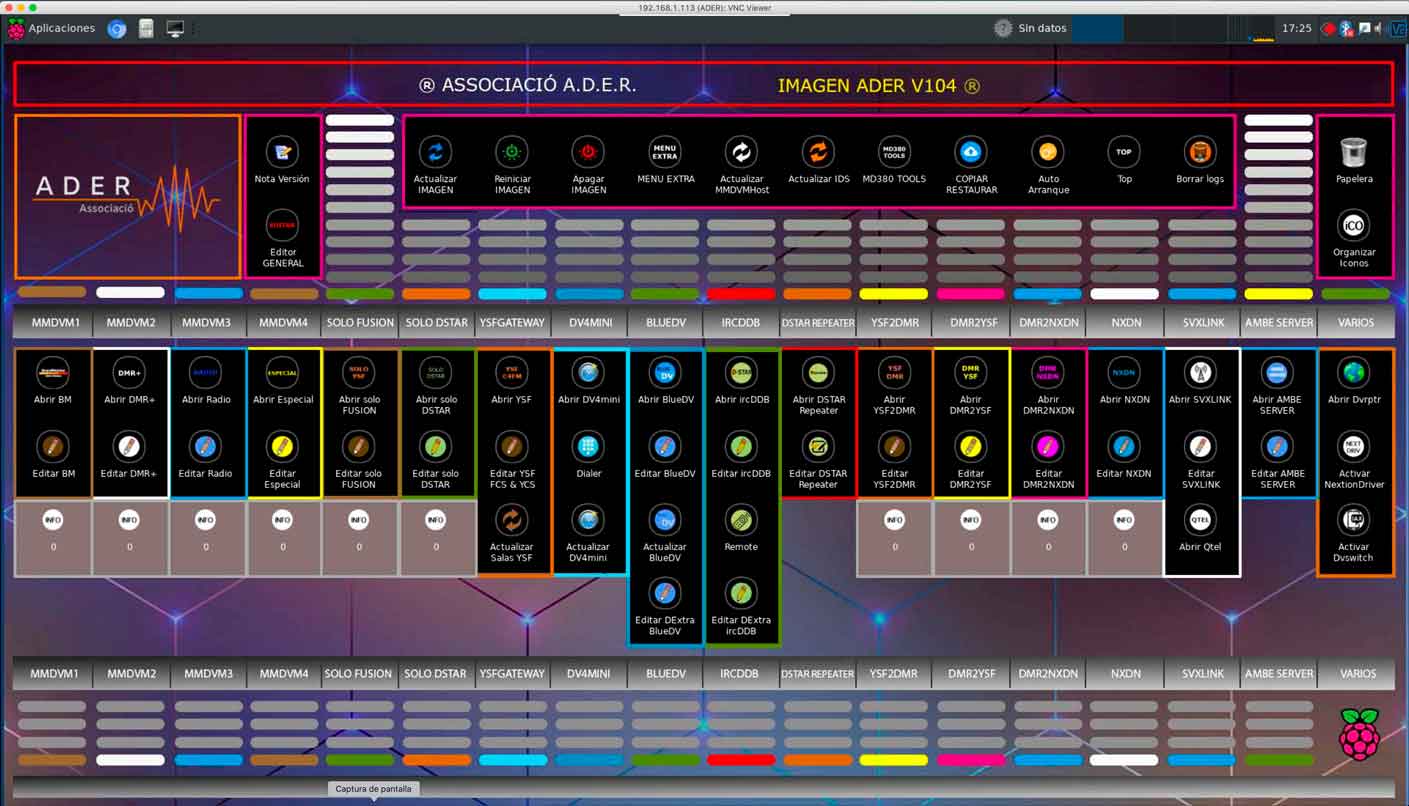1409x806 pixels.
Task: Click Activar NextionDriver
Action: [1353, 447]
